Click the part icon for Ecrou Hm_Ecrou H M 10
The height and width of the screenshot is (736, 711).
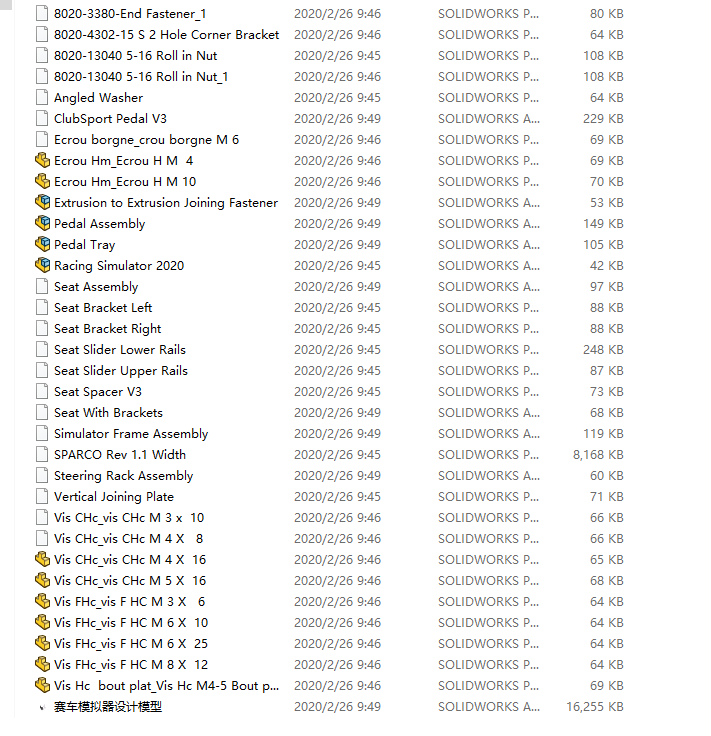tap(42, 182)
